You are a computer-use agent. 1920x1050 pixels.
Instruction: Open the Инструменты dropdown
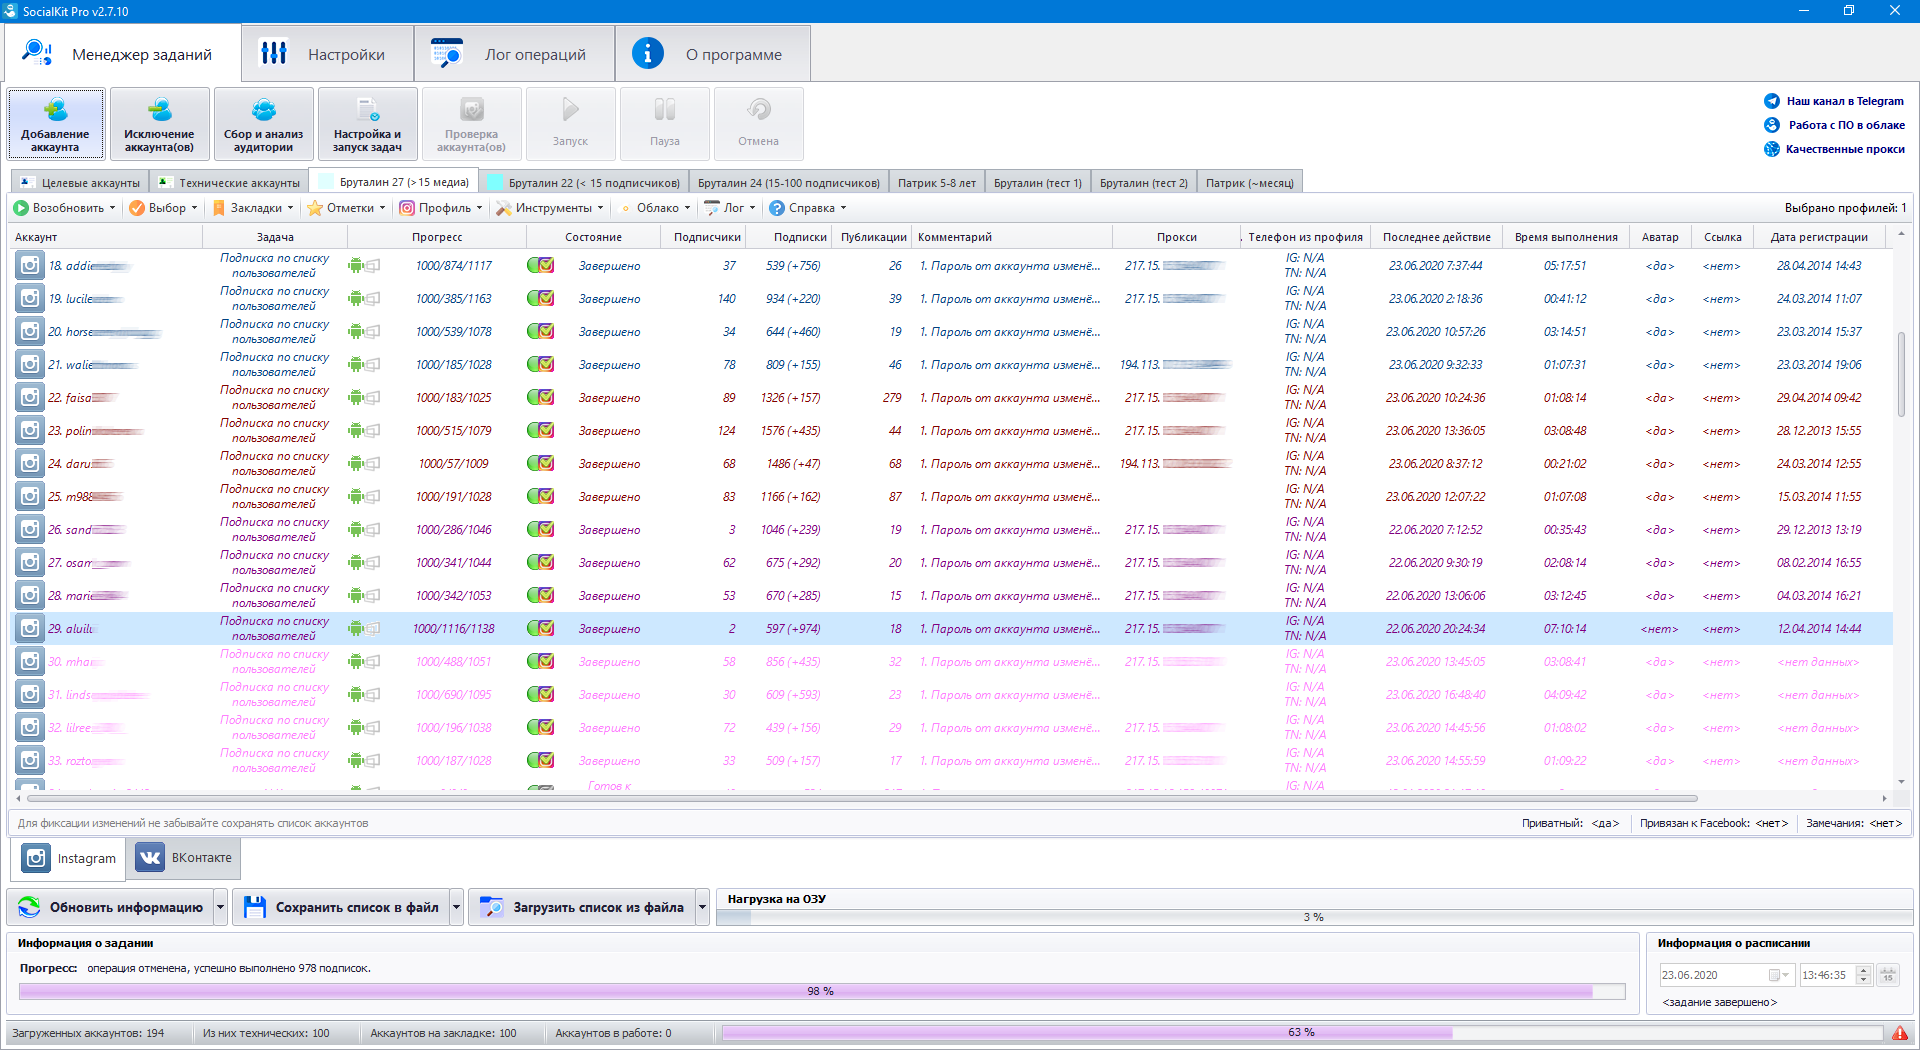tap(550, 208)
